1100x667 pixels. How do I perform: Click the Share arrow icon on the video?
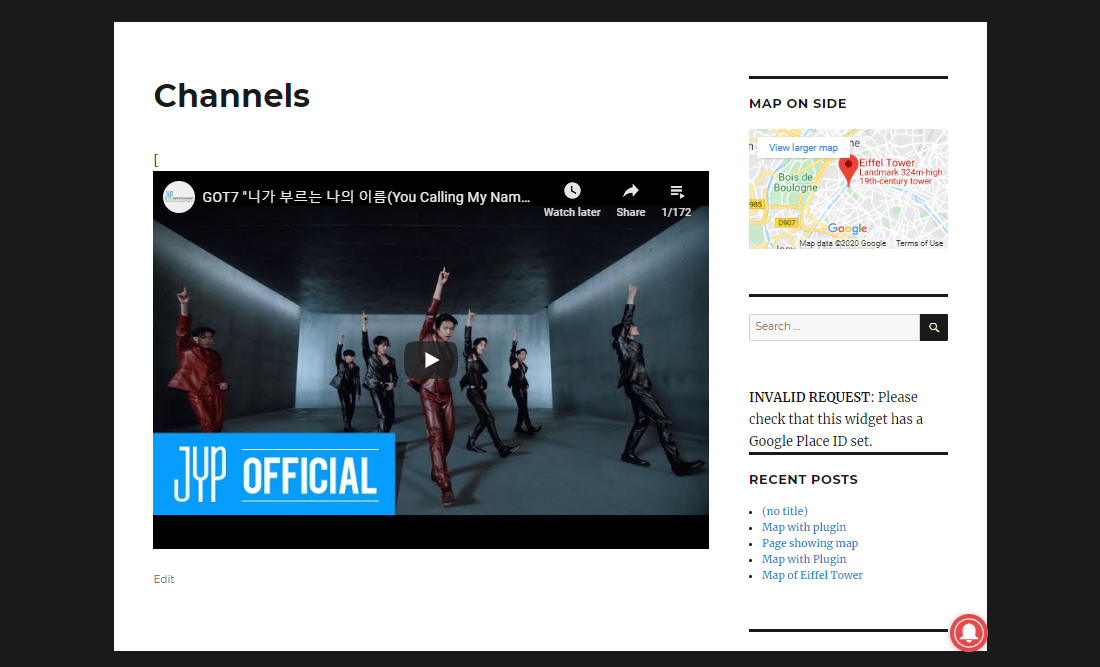(630, 190)
